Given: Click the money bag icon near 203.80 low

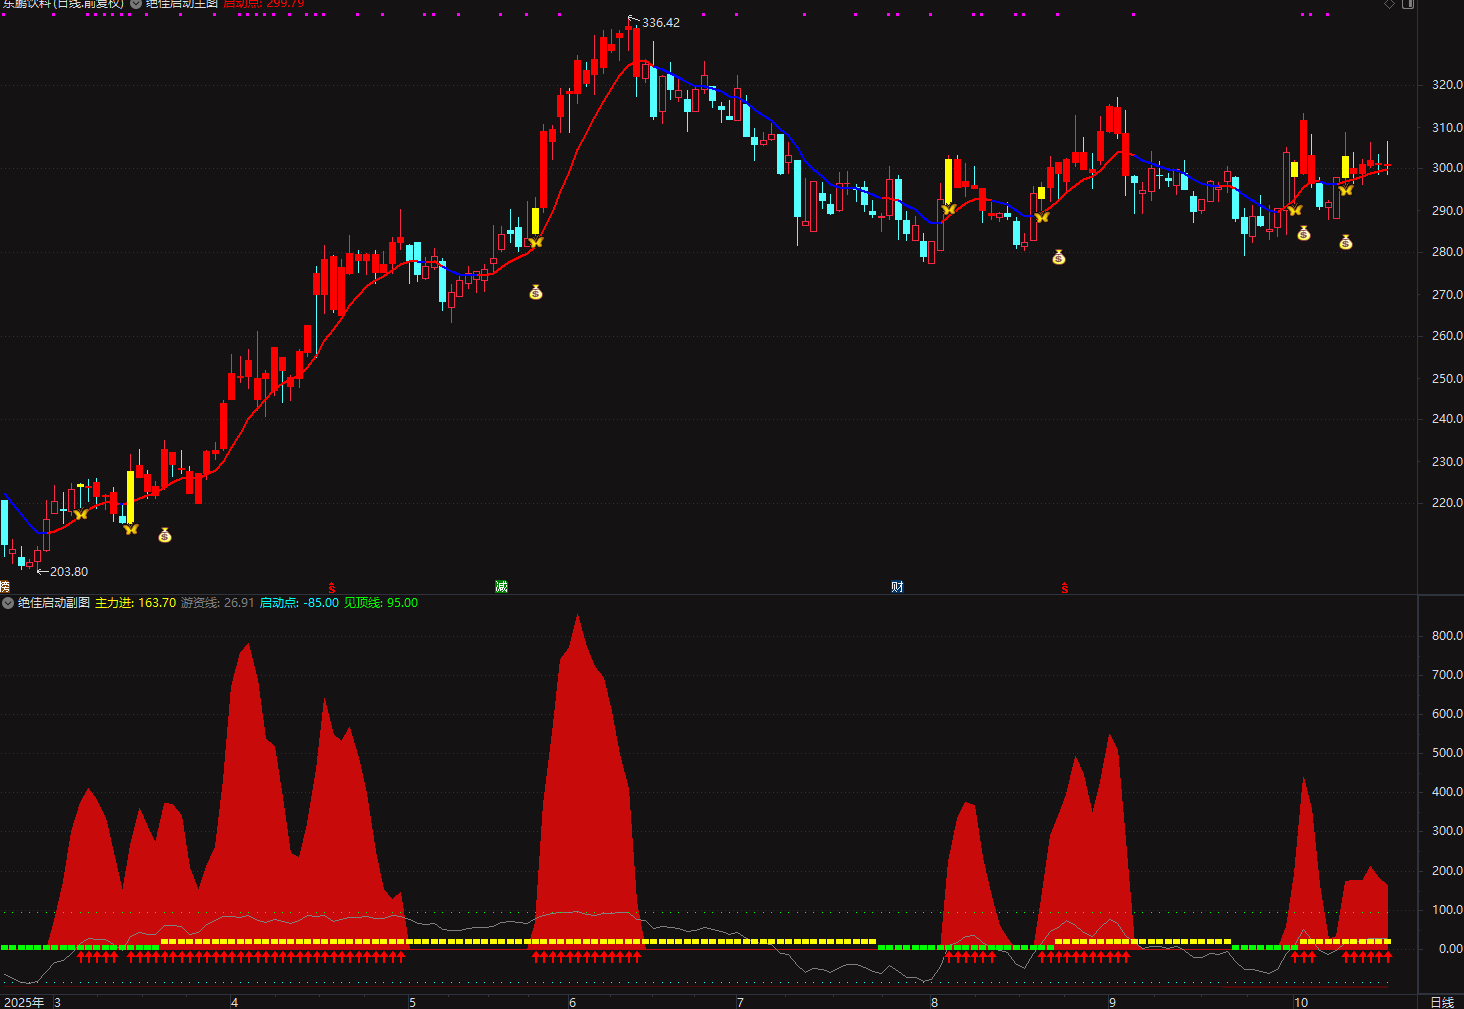Looking at the screenshot, I should (x=165, y=535).
